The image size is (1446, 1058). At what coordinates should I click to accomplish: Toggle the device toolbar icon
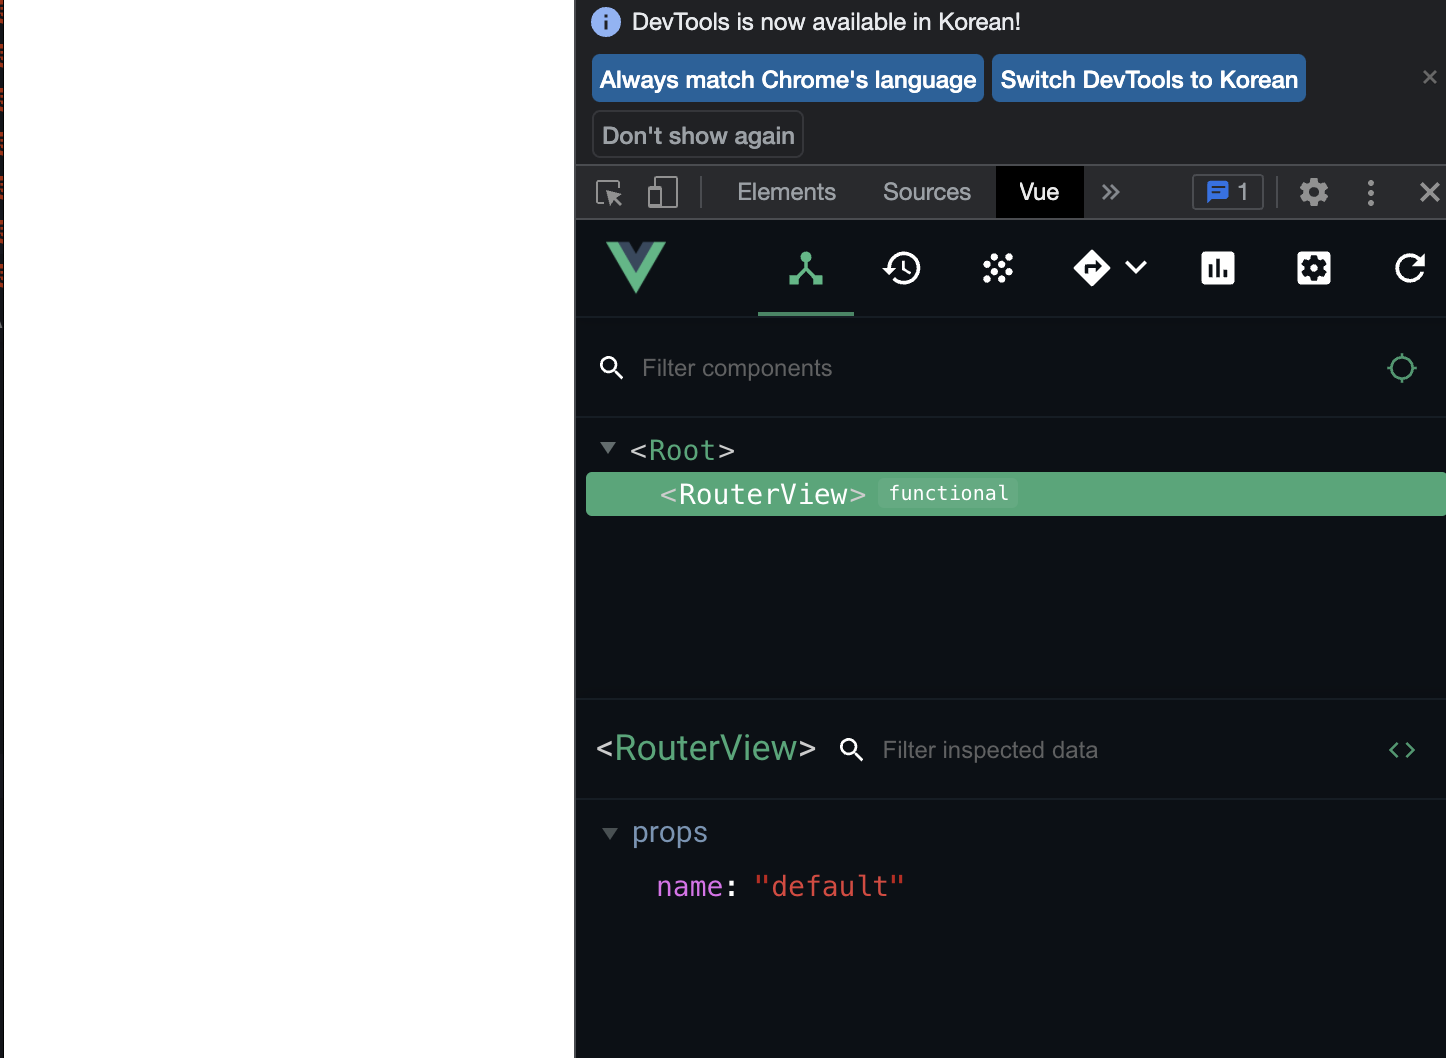point(662,192)
